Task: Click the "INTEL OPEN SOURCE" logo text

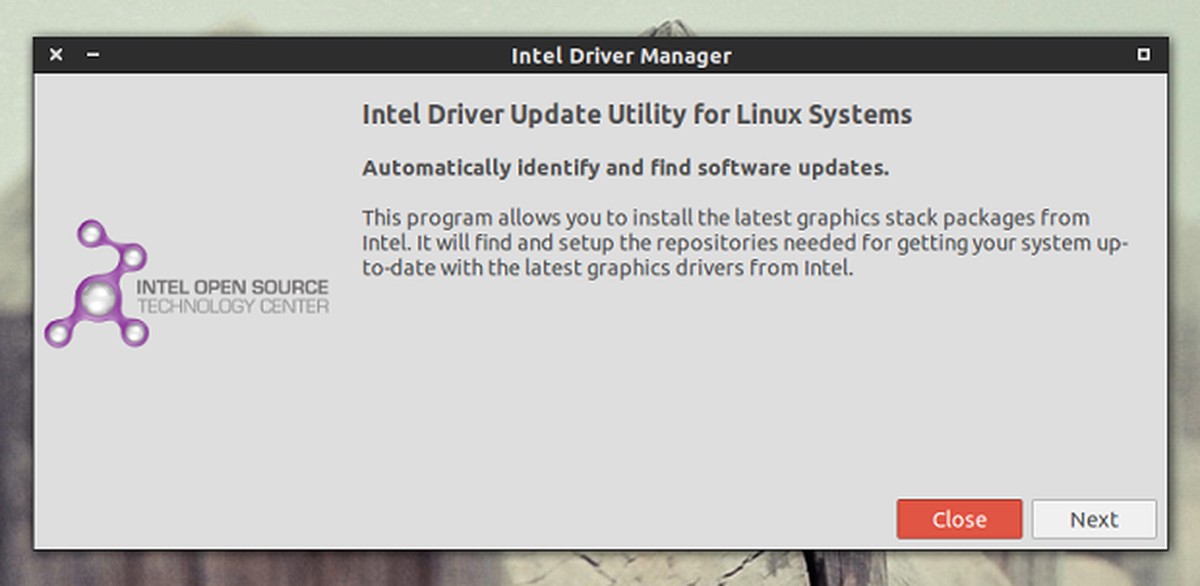Action: pos(232,289)
